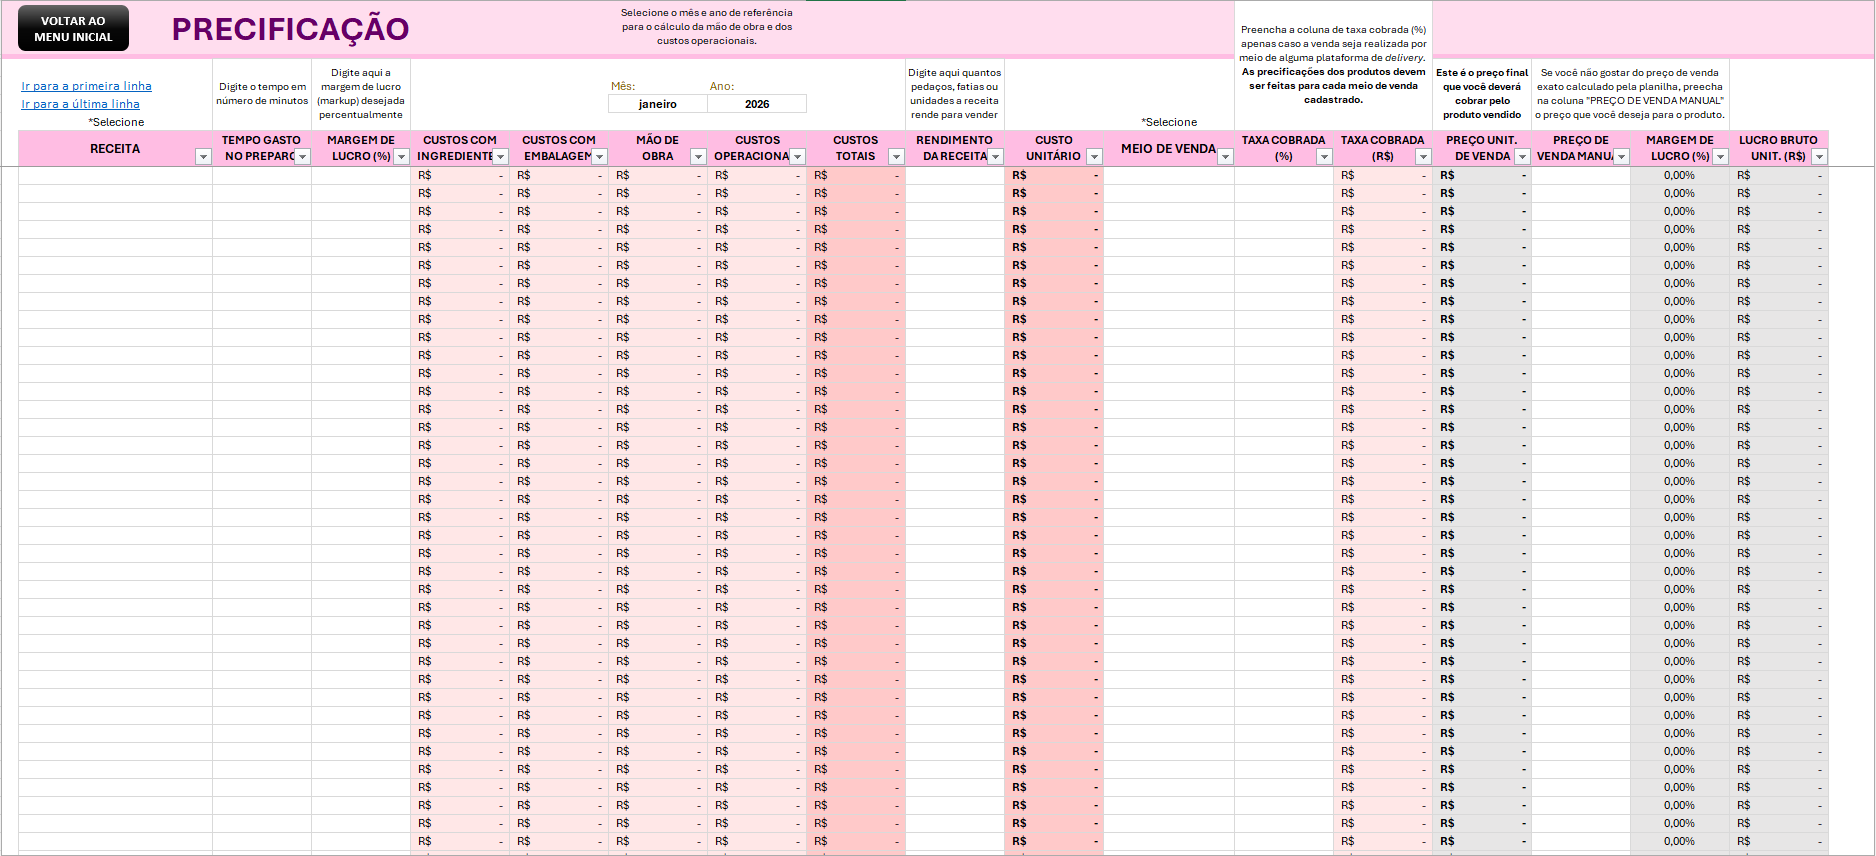1876x856 pixels.
Task: Open TAXA COBRADA (%) filter arrow
Action: pyautogui.click(x=1324, y=157)
